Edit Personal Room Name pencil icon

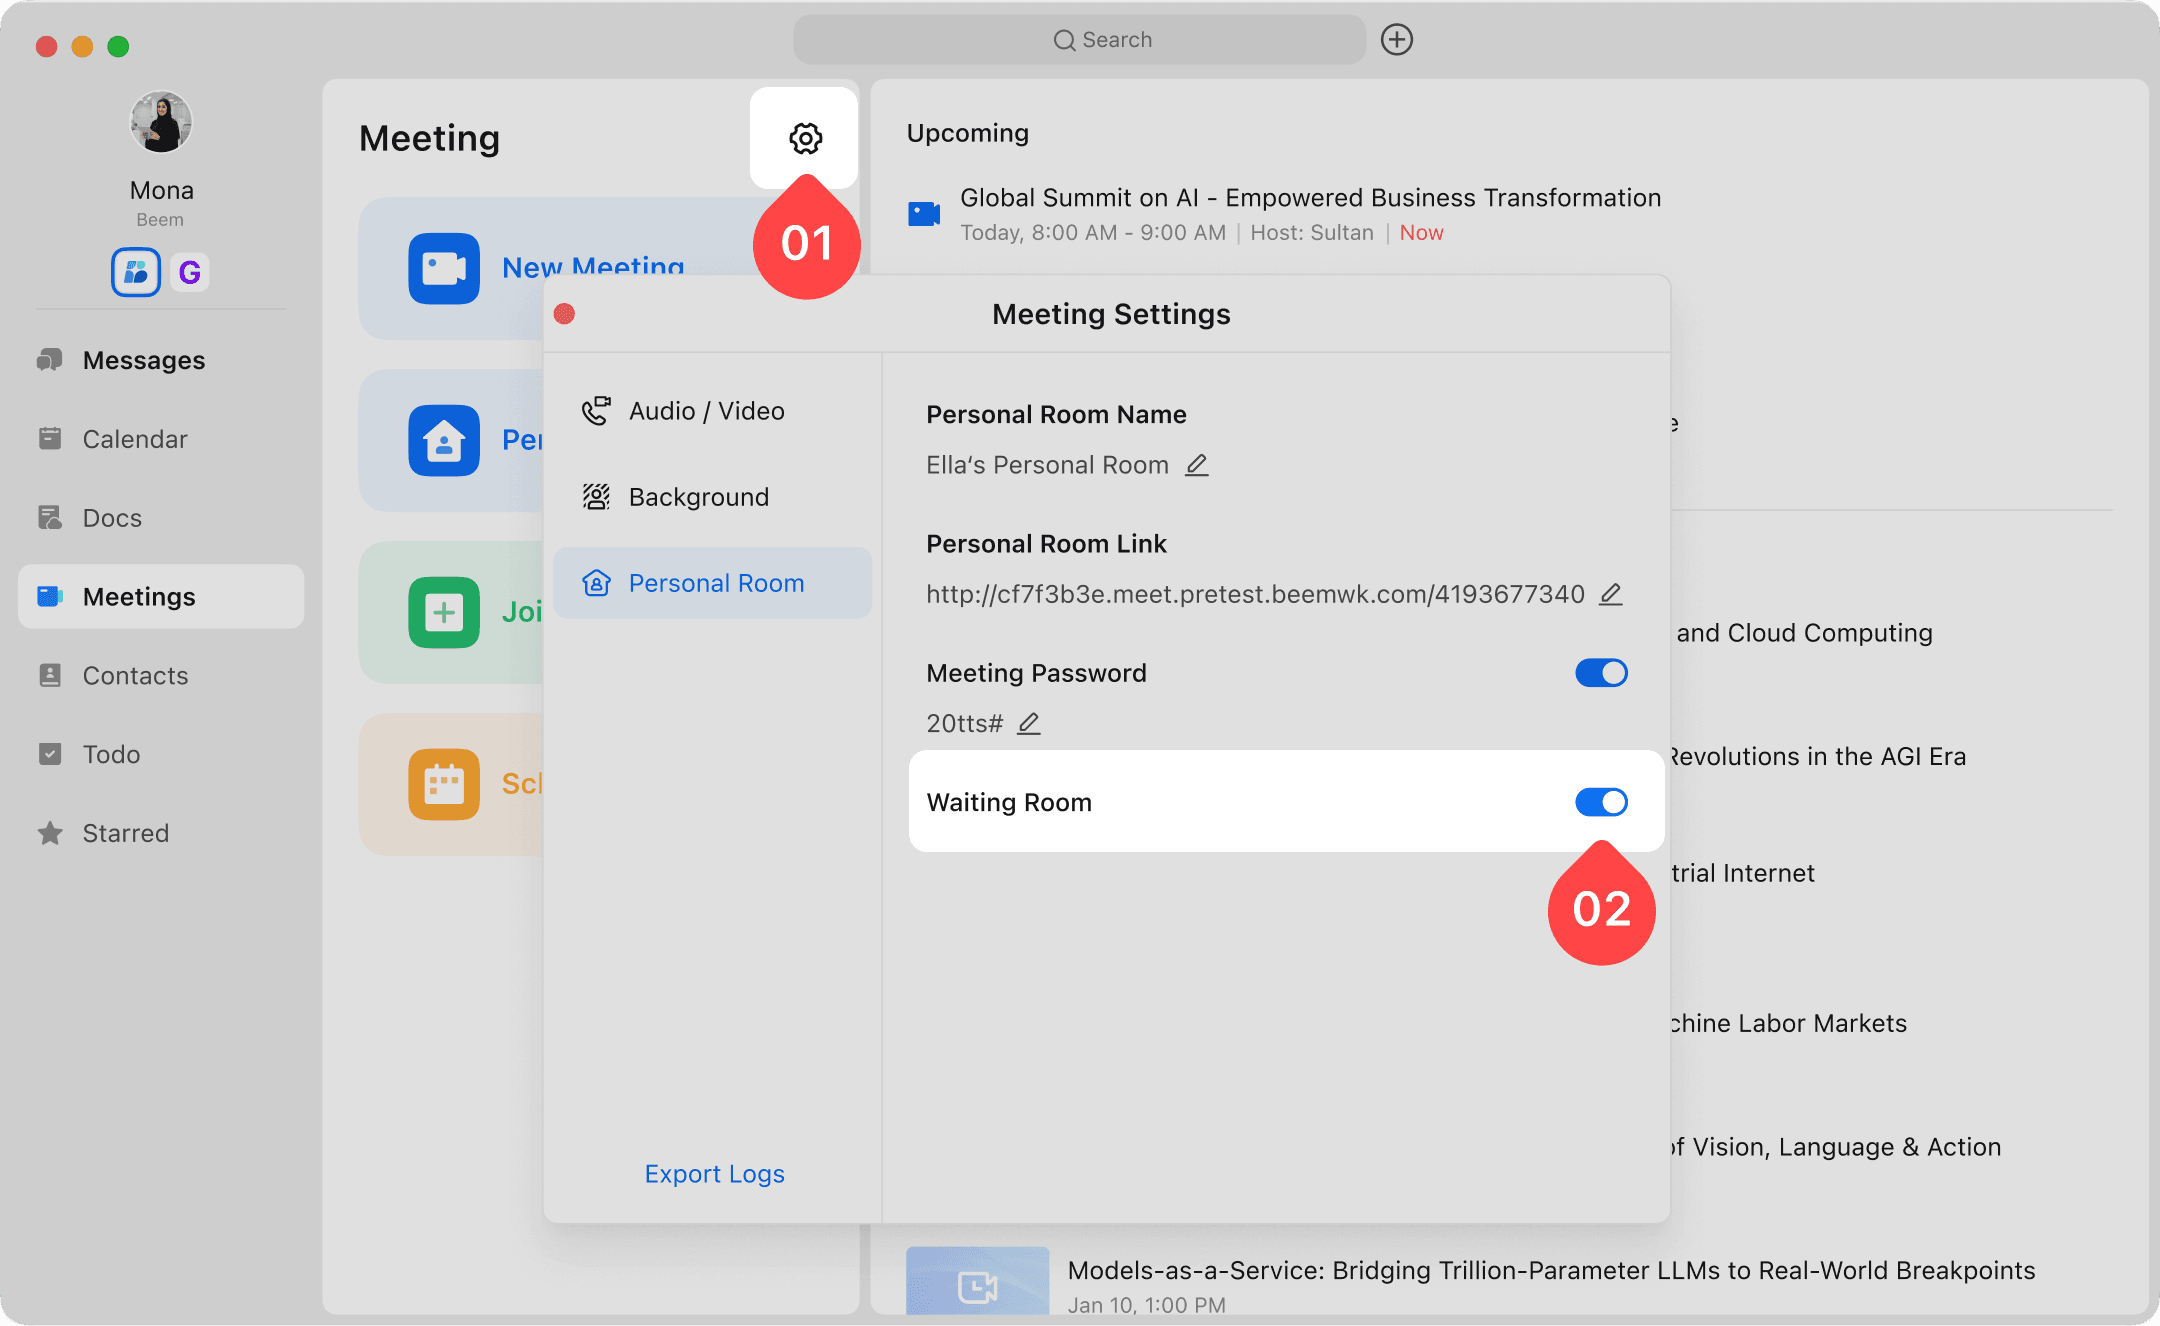[x=1196, y=465]
